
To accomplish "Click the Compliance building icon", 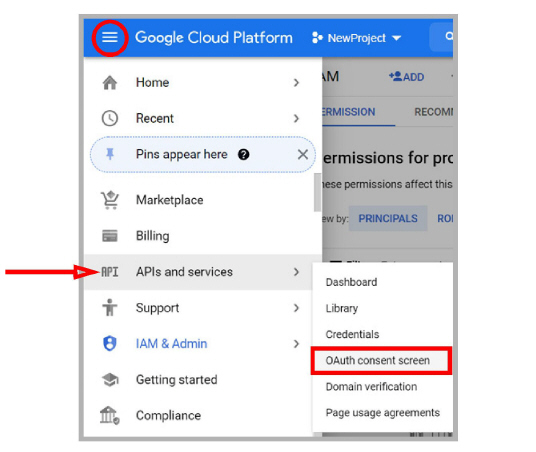I will (x=110, y=415).
